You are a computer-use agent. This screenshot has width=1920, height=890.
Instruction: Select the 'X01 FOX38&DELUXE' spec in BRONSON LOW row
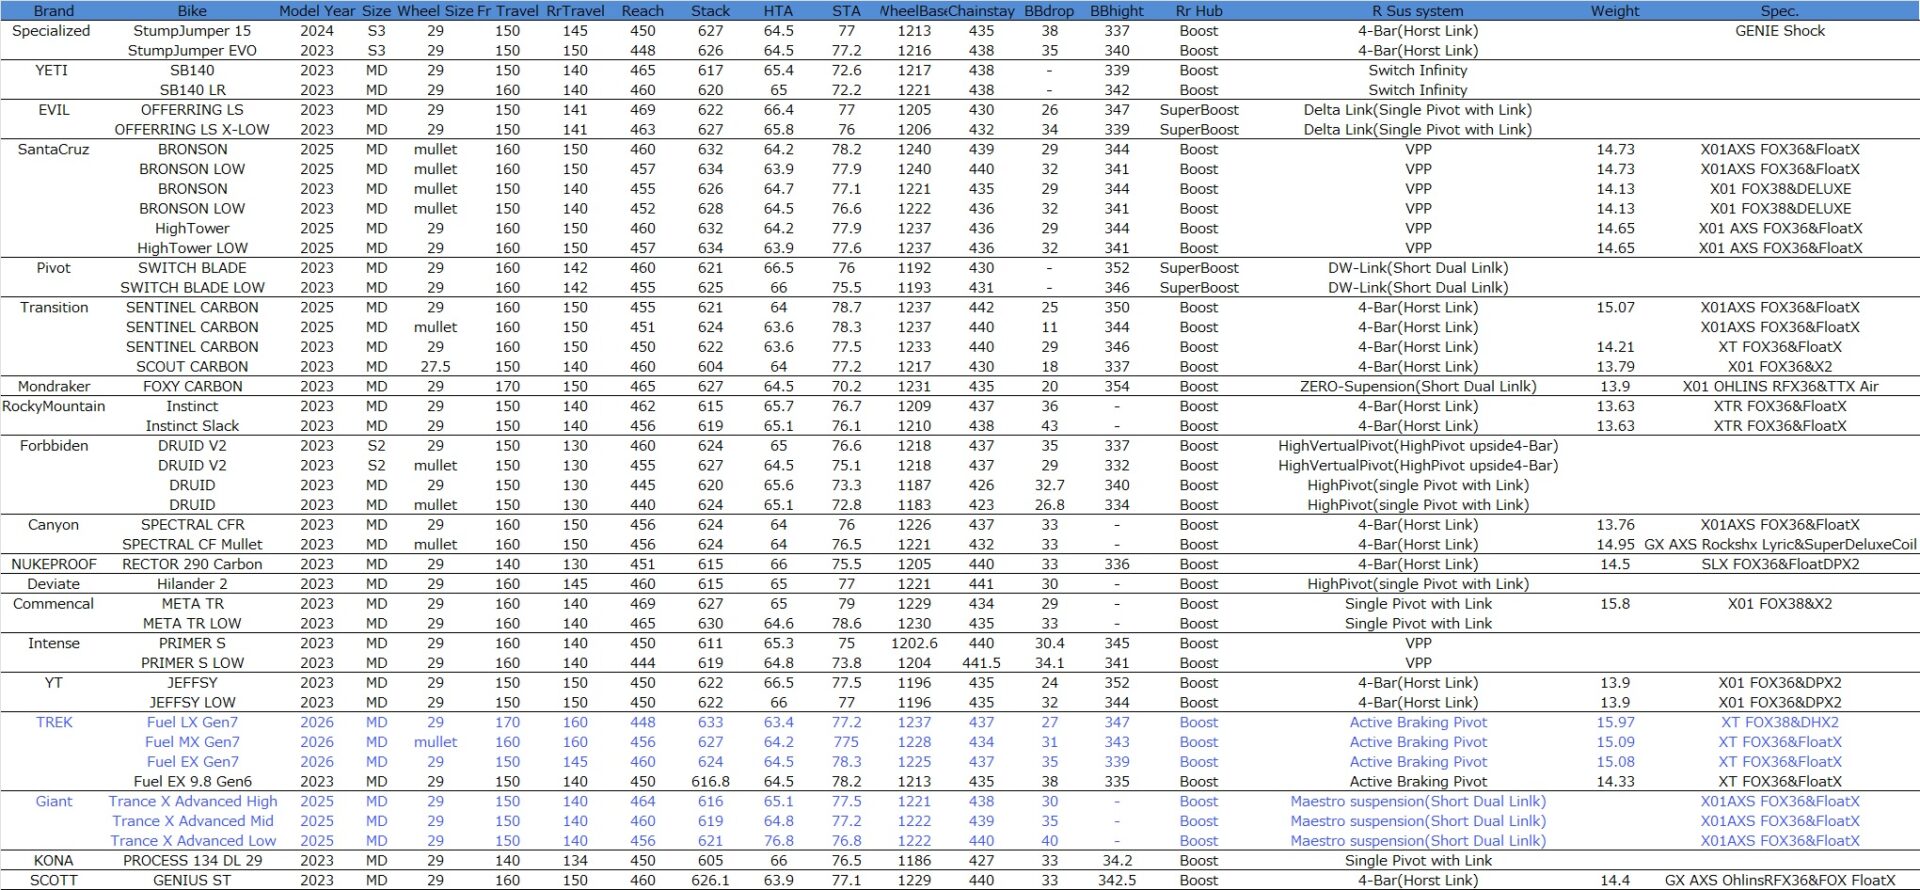[1779, 209]
